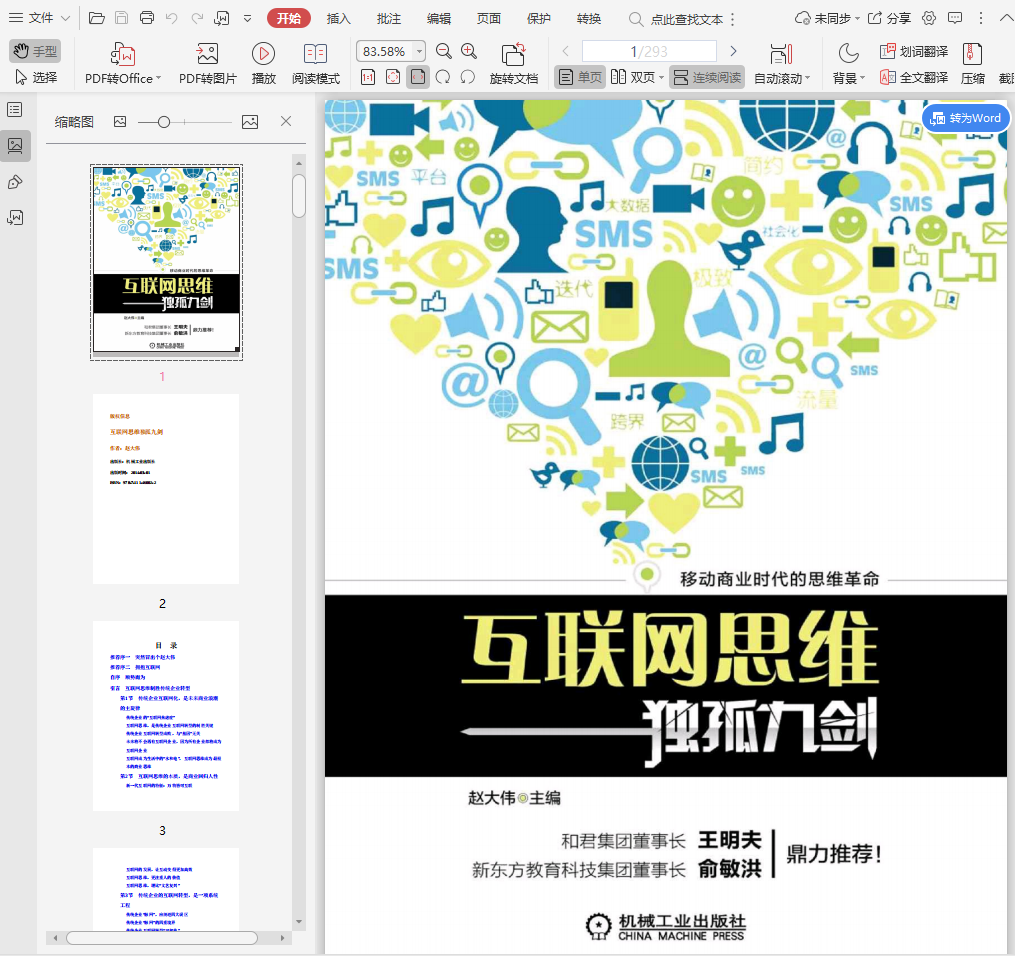Click the redo arrow icon
Viewport: 1015px width, 956px height.
coord(197,18)
